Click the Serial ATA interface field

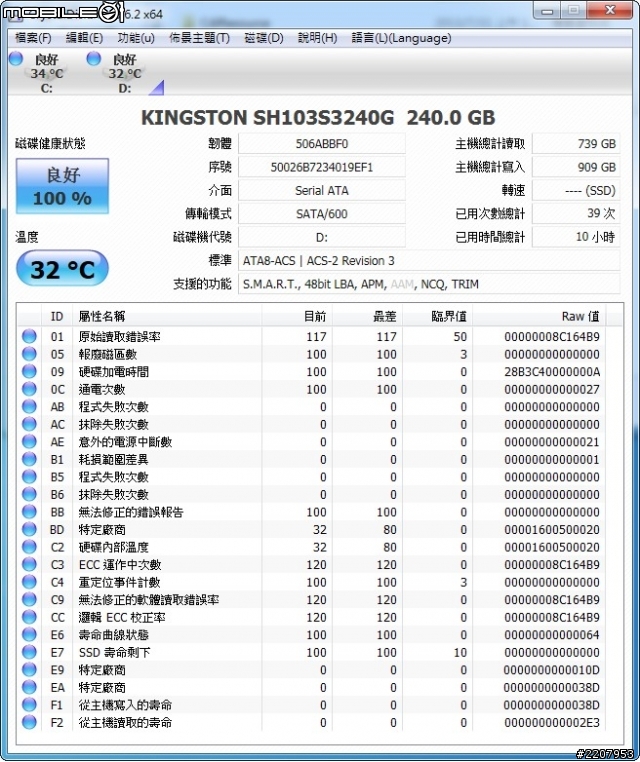pos(322,190)
